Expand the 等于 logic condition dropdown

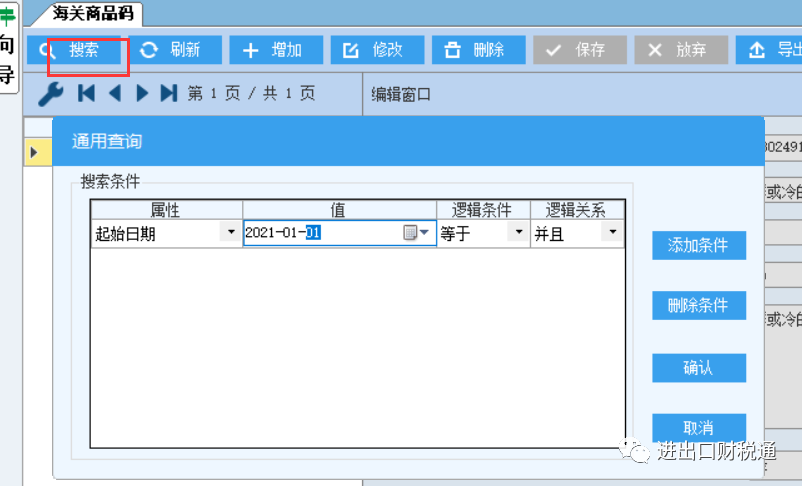[518, 233]
